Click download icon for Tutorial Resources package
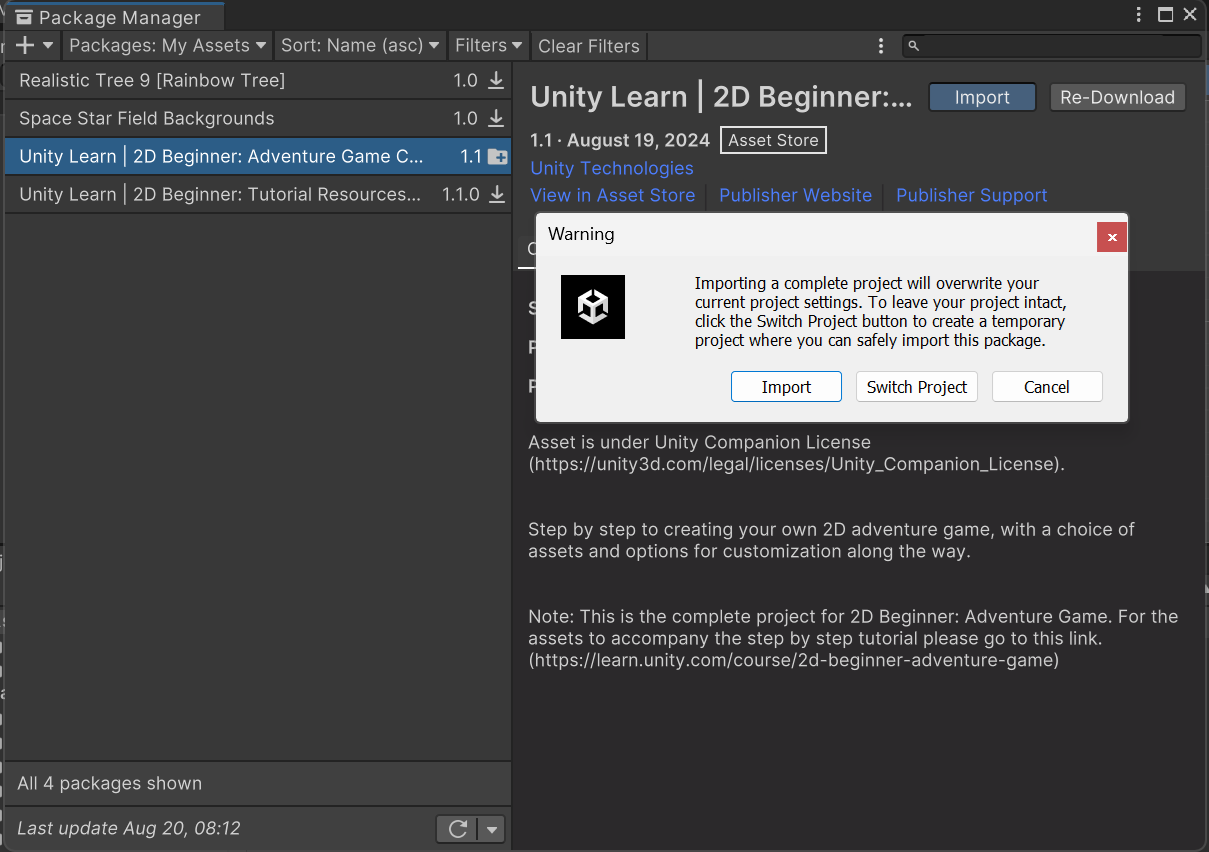Image resolution: width=1209 pixels, height=852 pixels. point(496,195)
